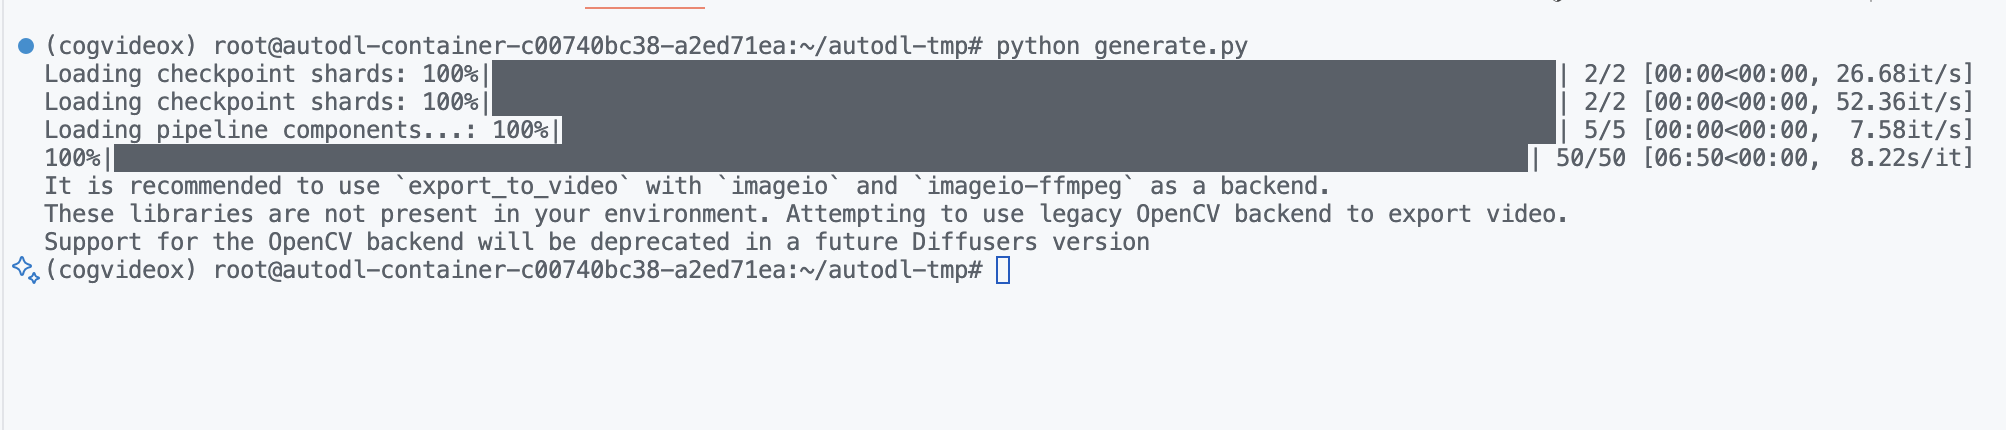Click the 'Diffusers version' deprecation line
The height and width of the screenshot is (430, 2006).
[597, 242]
